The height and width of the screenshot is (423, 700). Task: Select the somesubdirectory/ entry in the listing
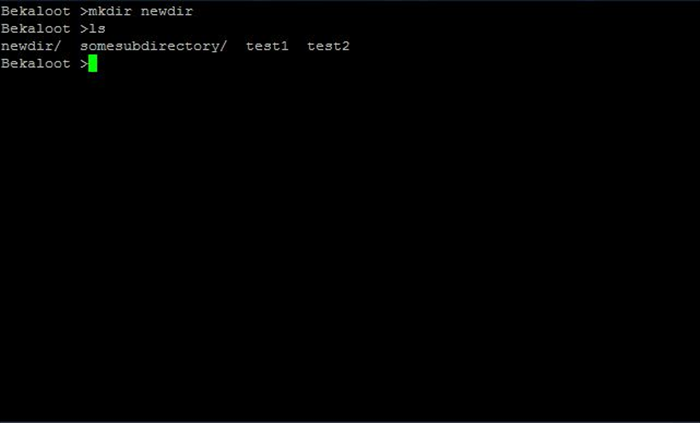[153, 46]
